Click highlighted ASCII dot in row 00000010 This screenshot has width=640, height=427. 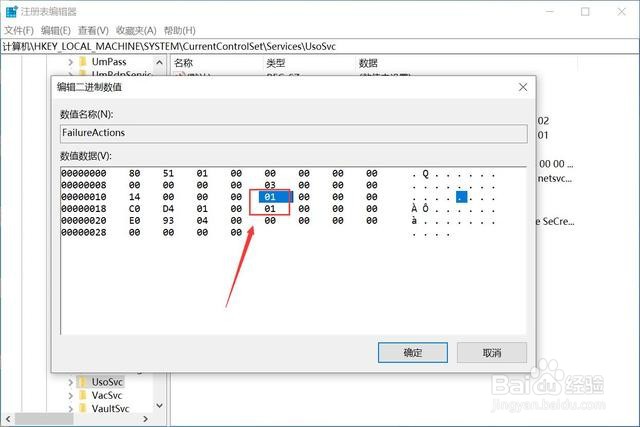click(x=461, y=197)
